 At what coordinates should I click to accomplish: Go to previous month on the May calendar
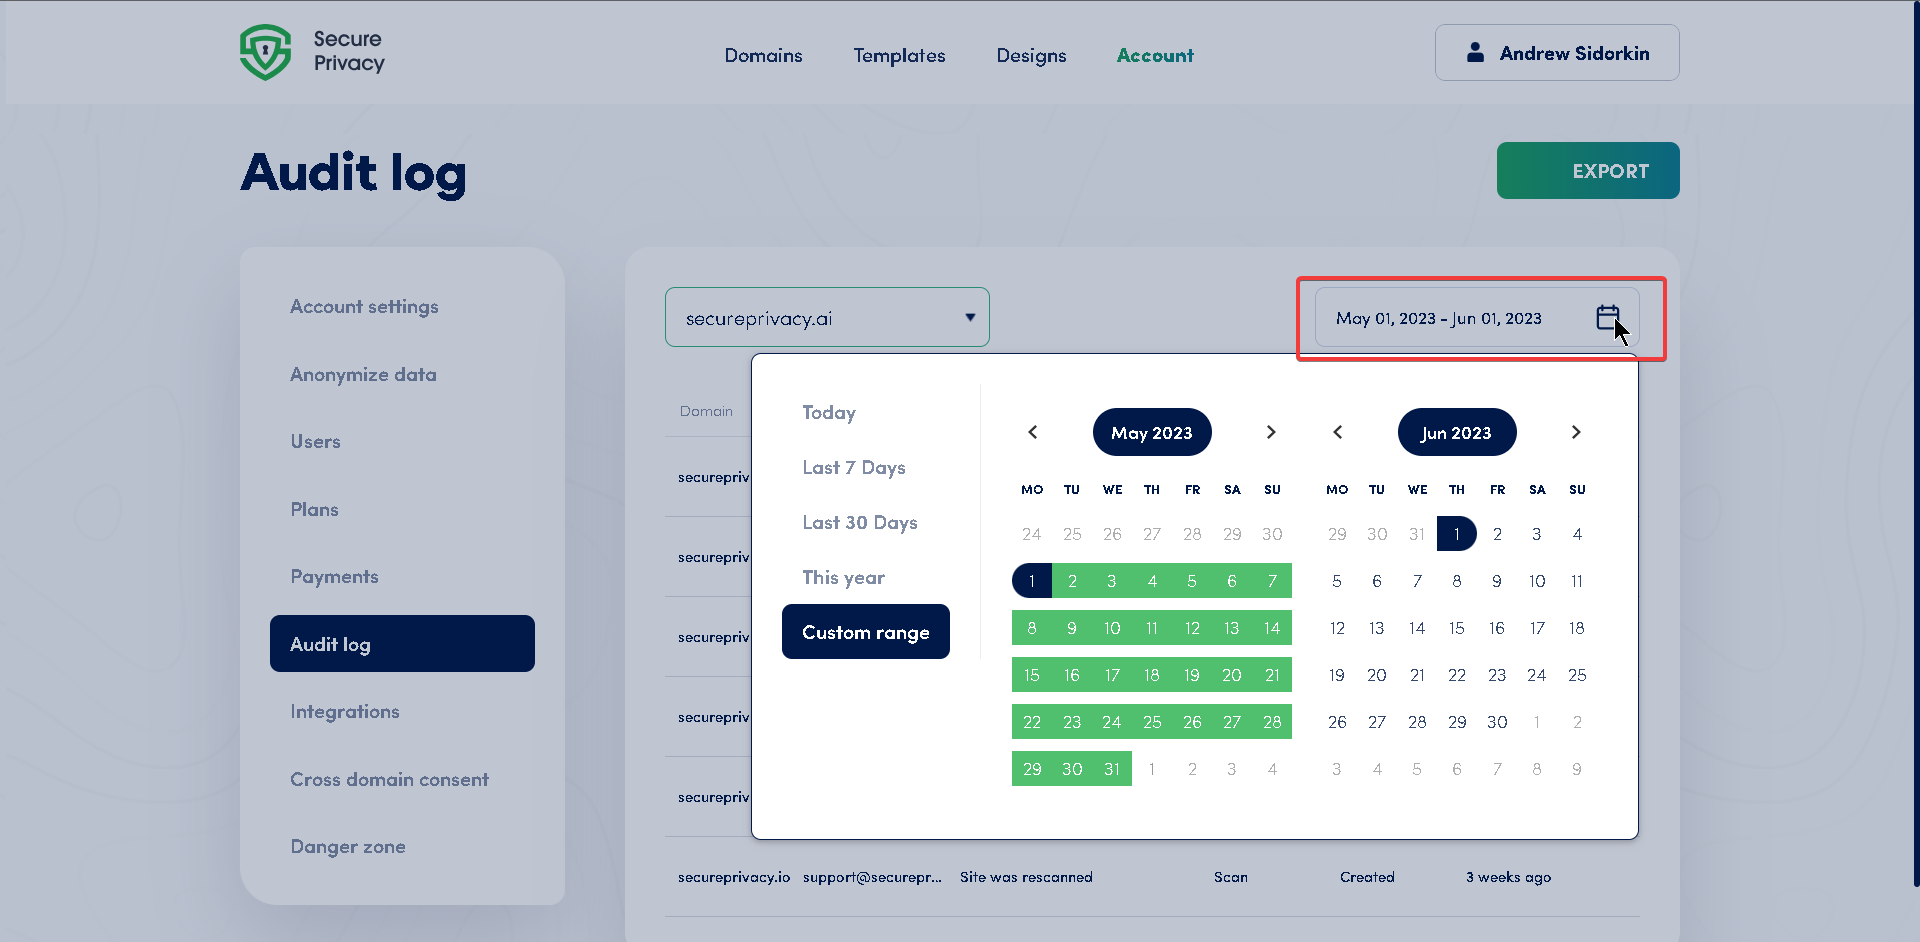coord(1032,432)
